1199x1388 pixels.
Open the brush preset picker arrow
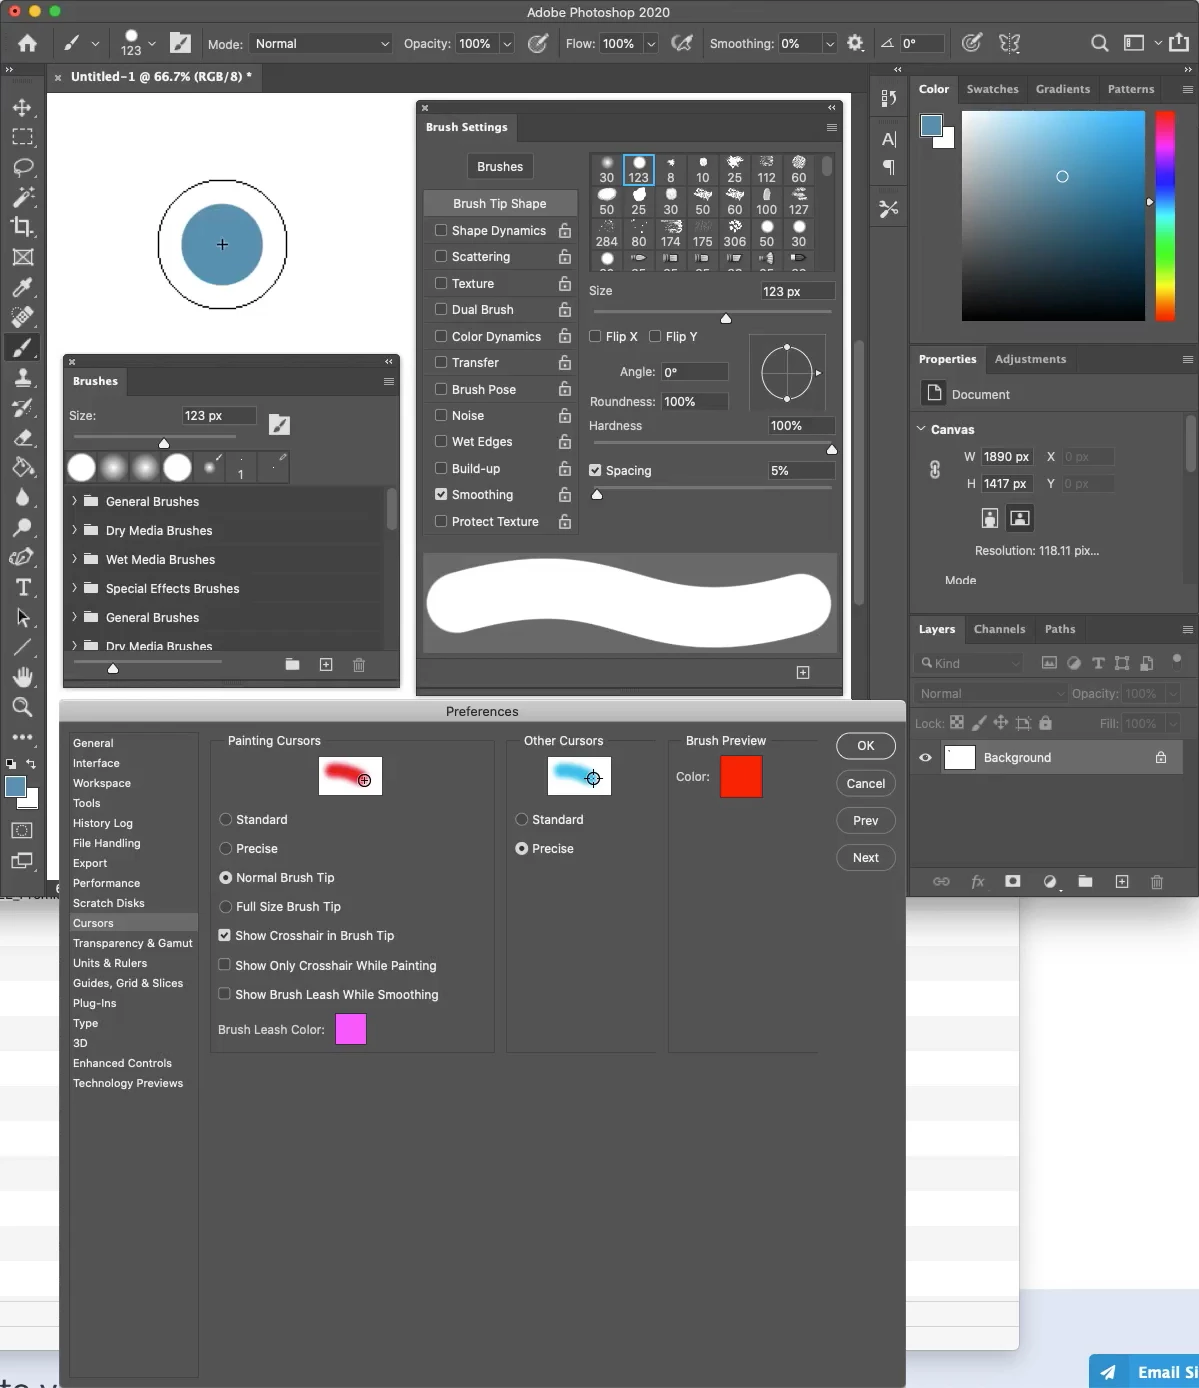click(152, 43)
